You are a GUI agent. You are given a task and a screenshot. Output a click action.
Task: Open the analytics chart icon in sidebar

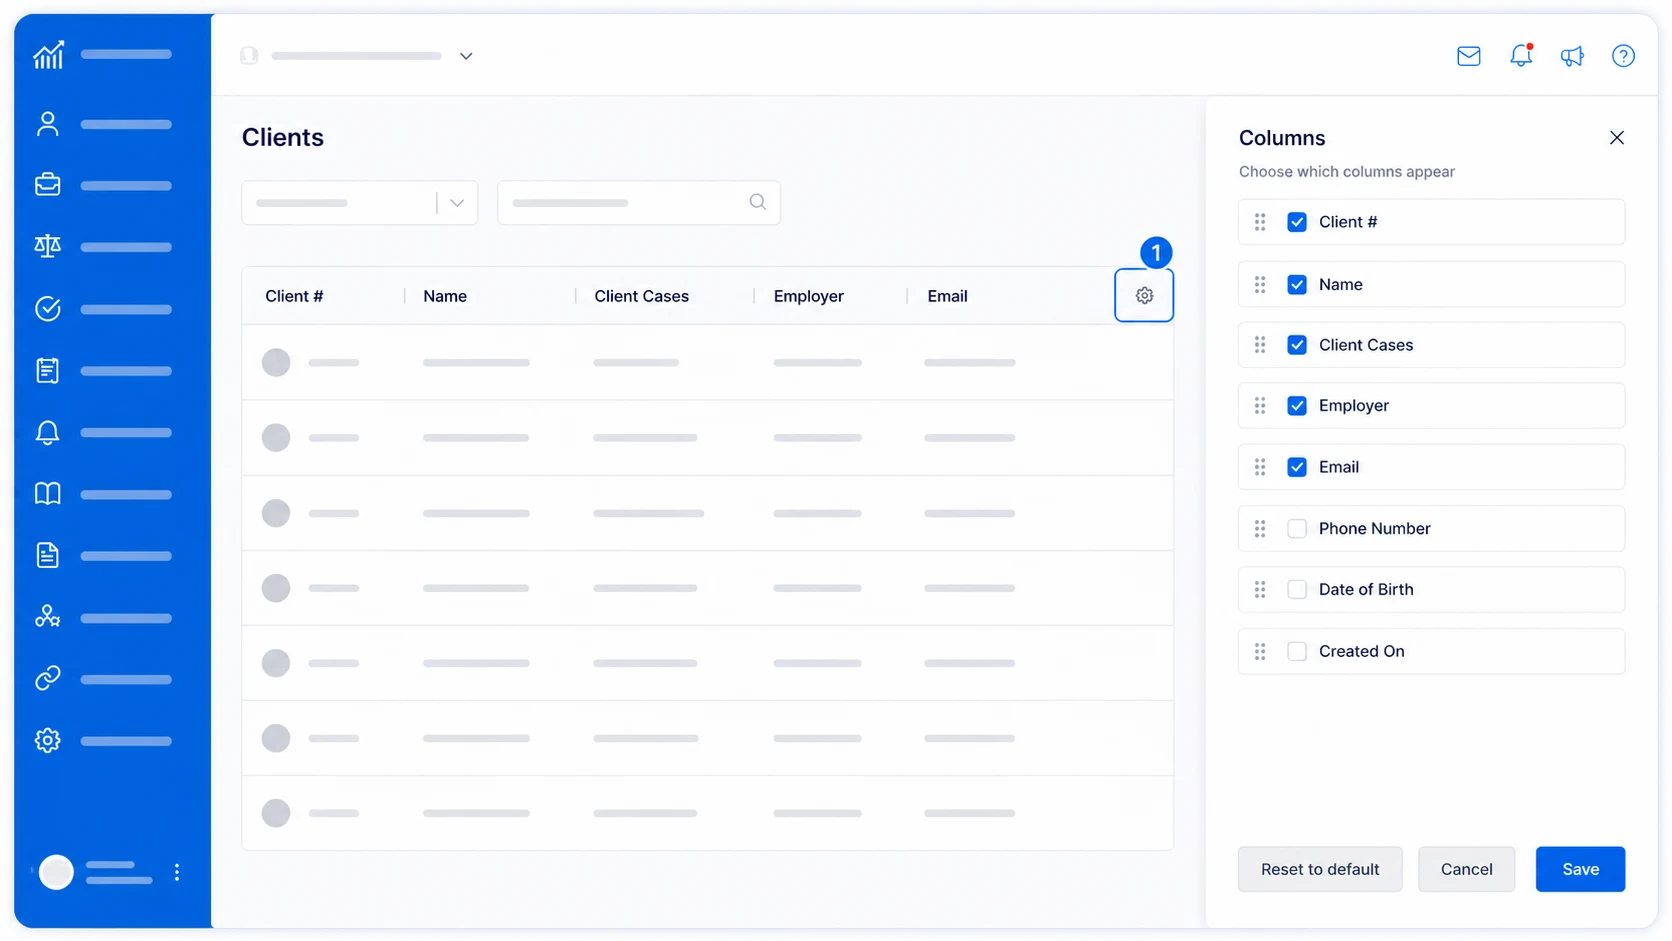(48, 55)
